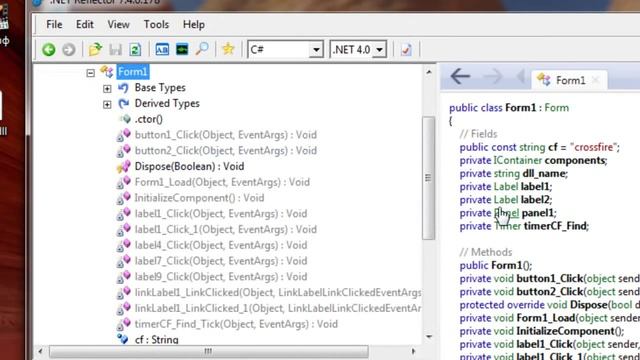Open the .NET 4.0 framework dropdown
The height and width of the screenshot is (360, 640).
(x=380, y=50)
